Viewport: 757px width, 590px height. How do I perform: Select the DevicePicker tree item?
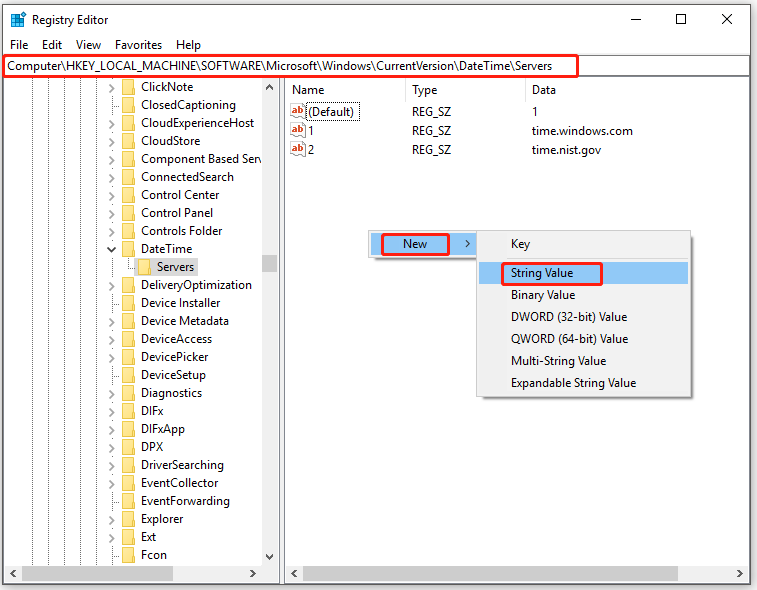pyautogui.click(x=174, y=357)
